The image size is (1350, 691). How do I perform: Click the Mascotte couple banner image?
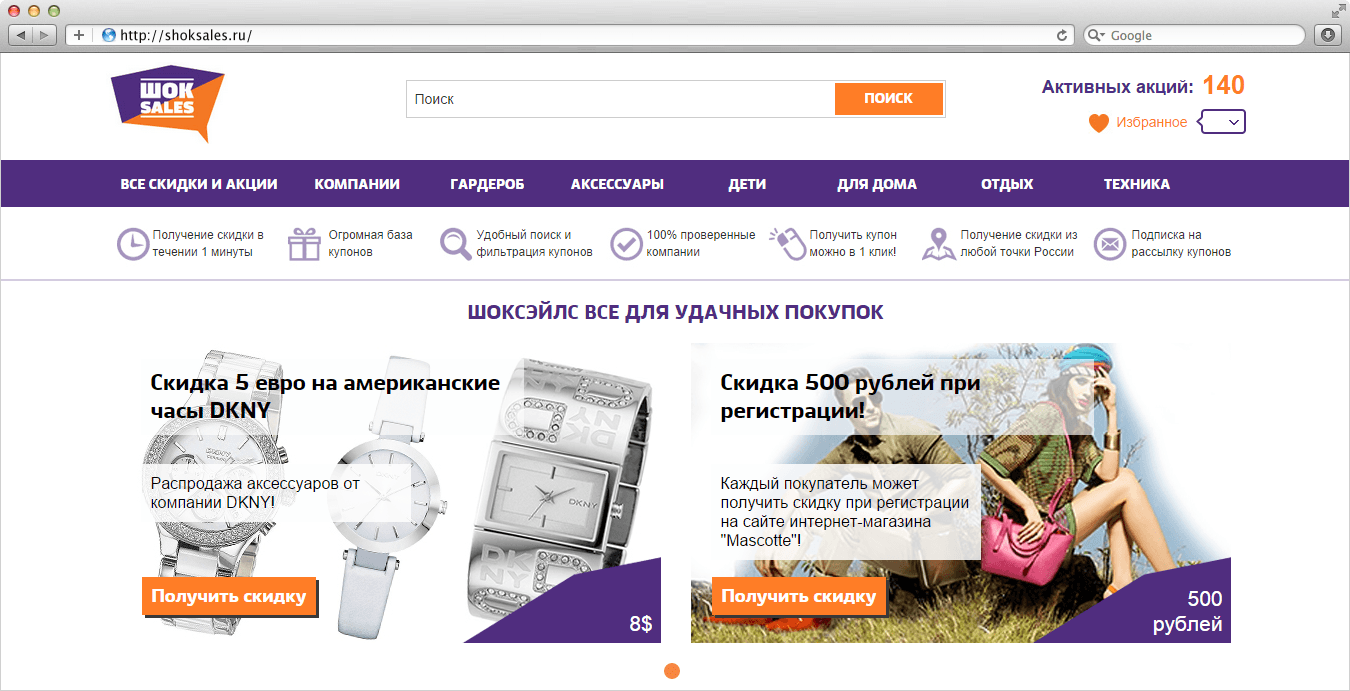coord(961,493)
